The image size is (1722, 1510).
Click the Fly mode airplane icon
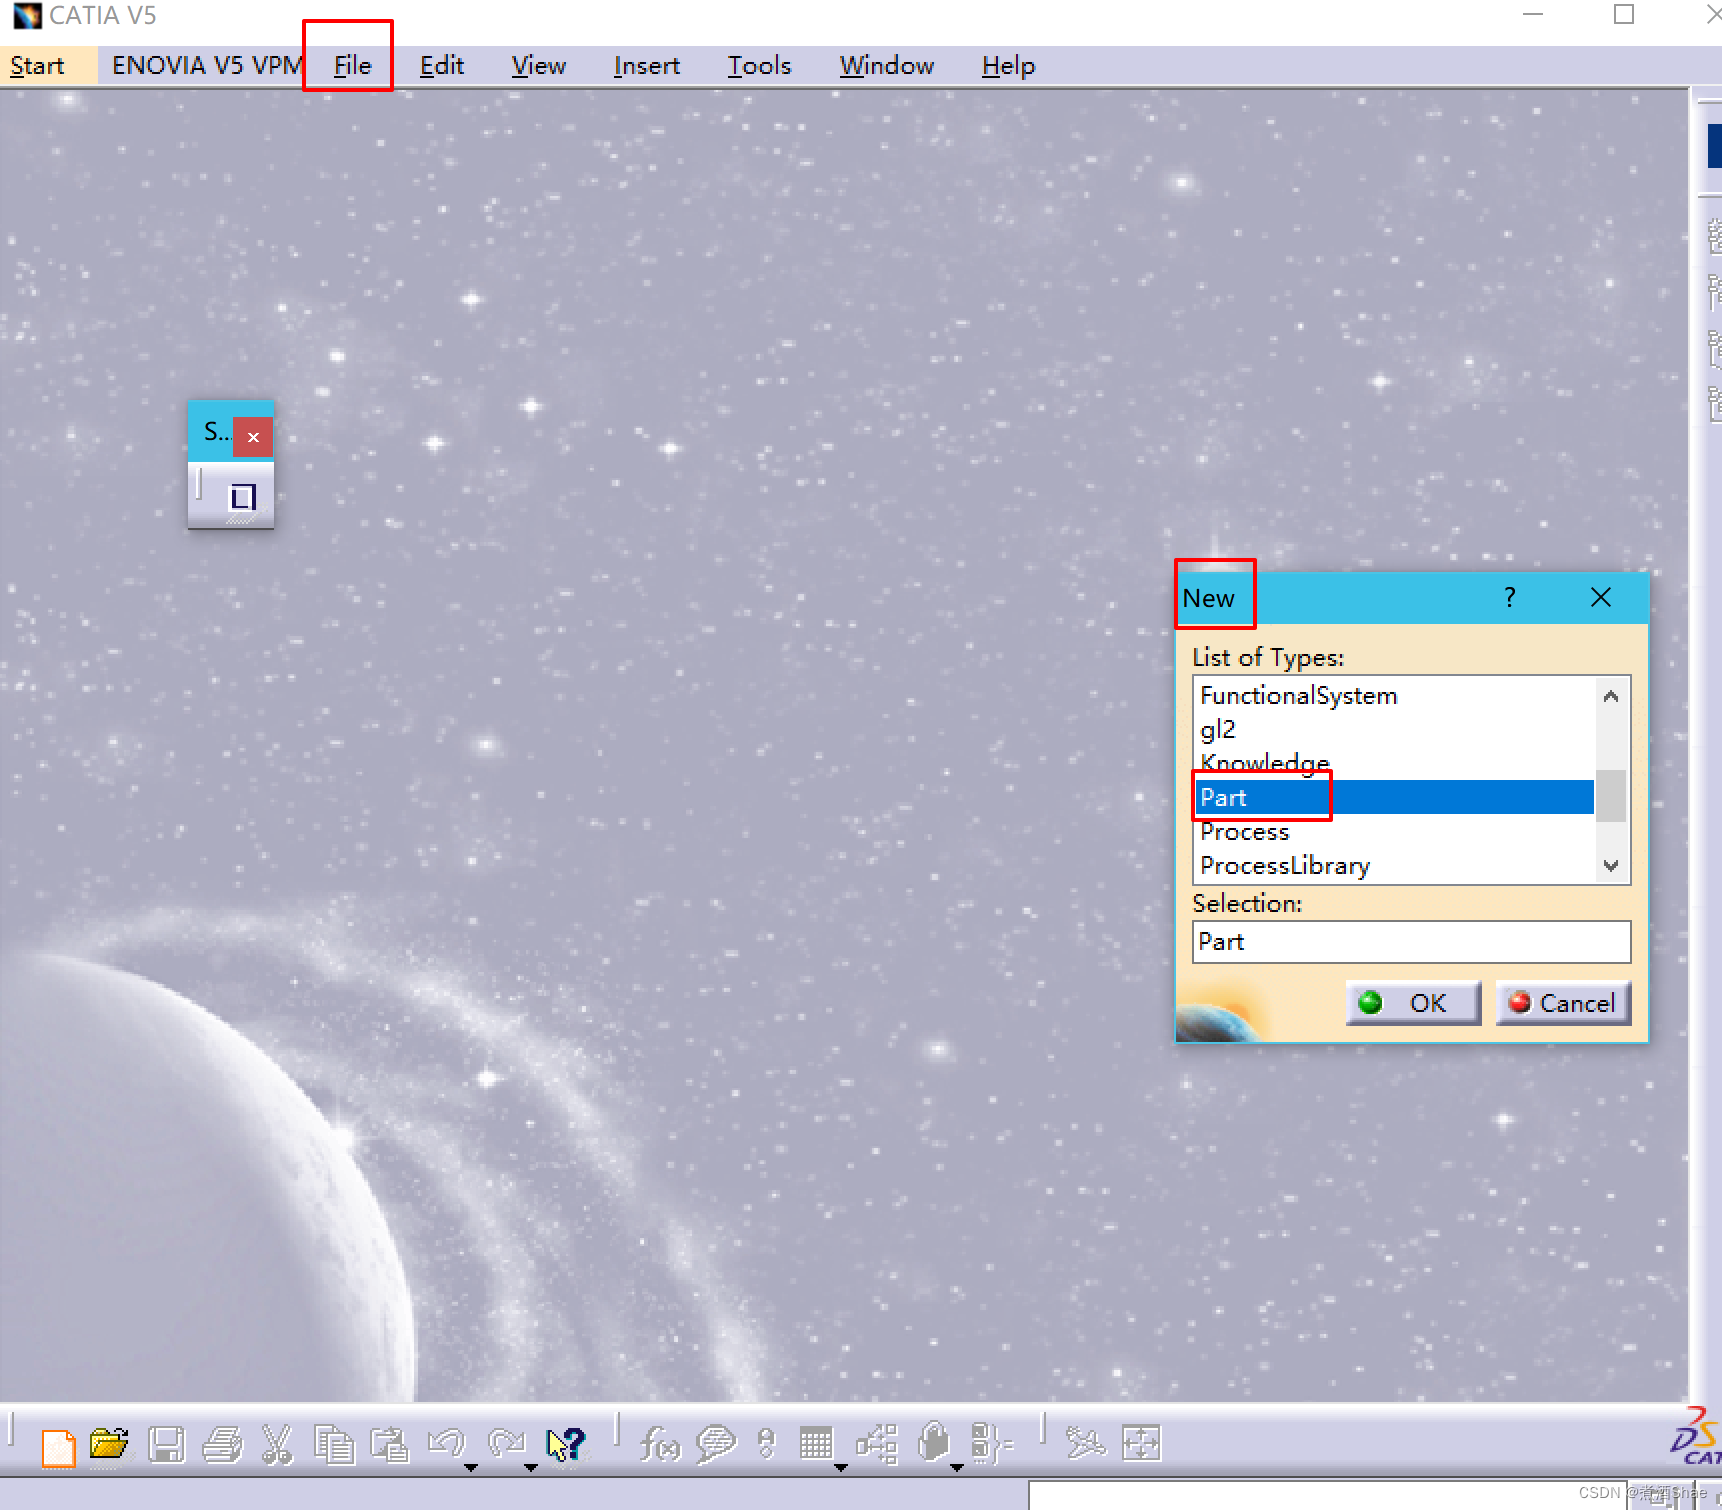(x=1085, y=1444)
